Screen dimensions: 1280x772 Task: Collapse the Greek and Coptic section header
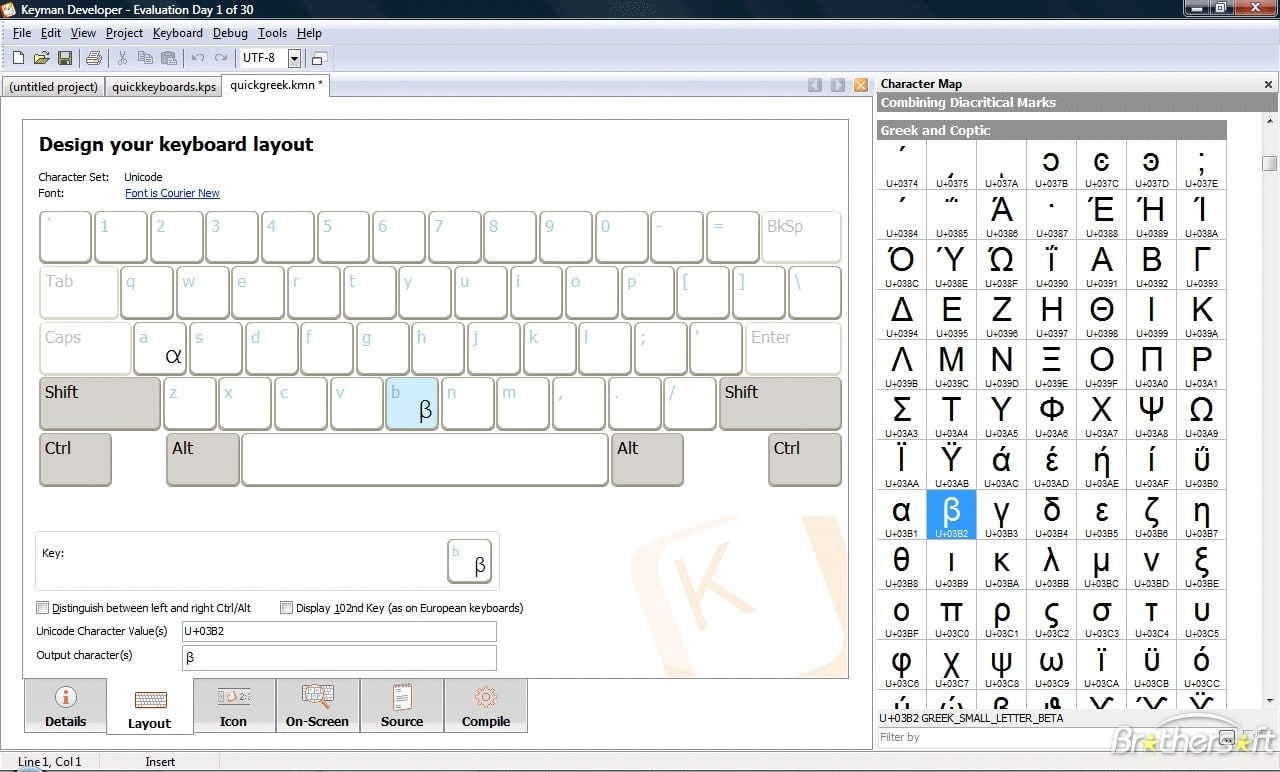pyautogui.click(x=1050, y=130)
